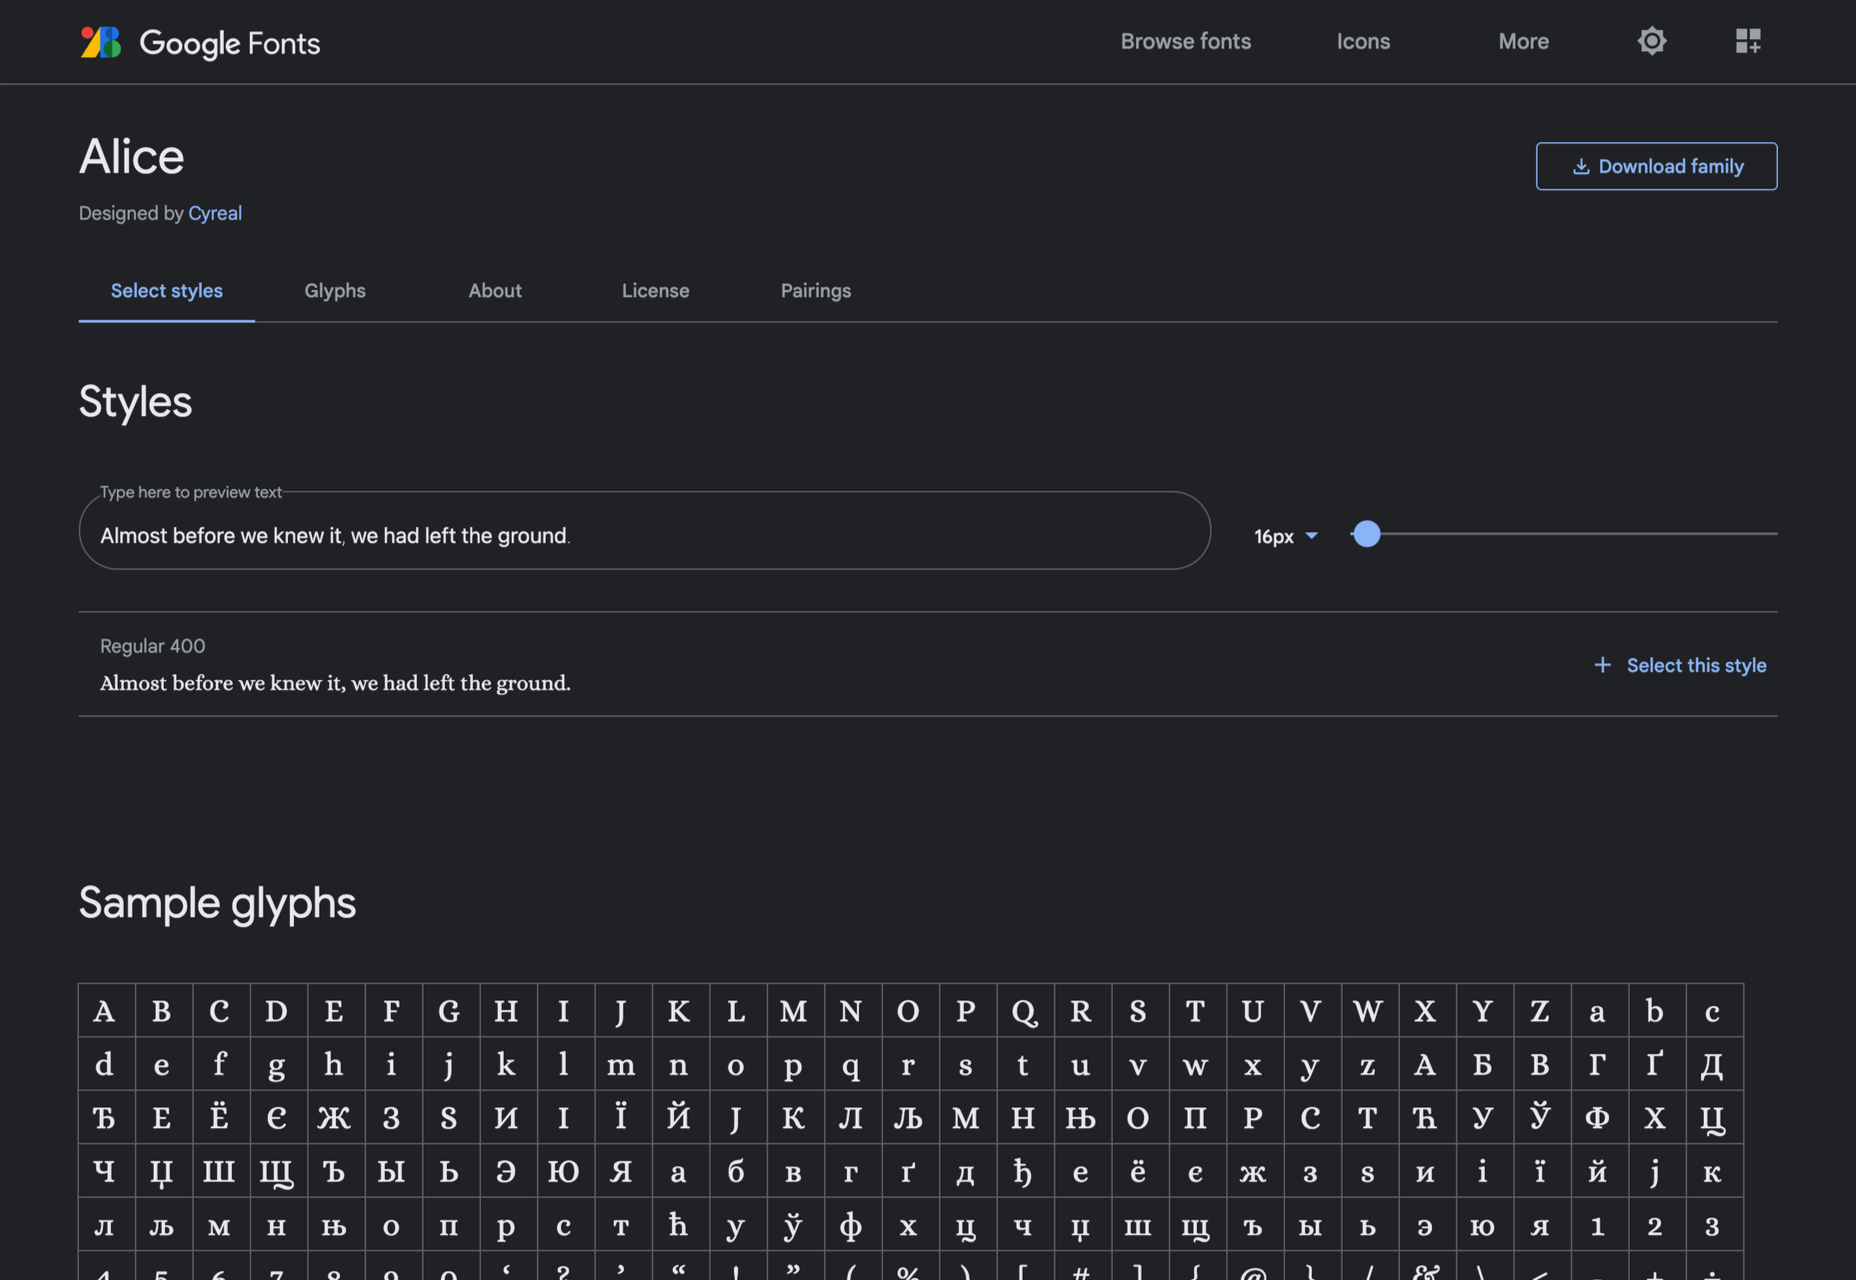1856x1280 pixels.
Task: Click the Cyrillic ћ glyph cell
Action: point(679,1226)
